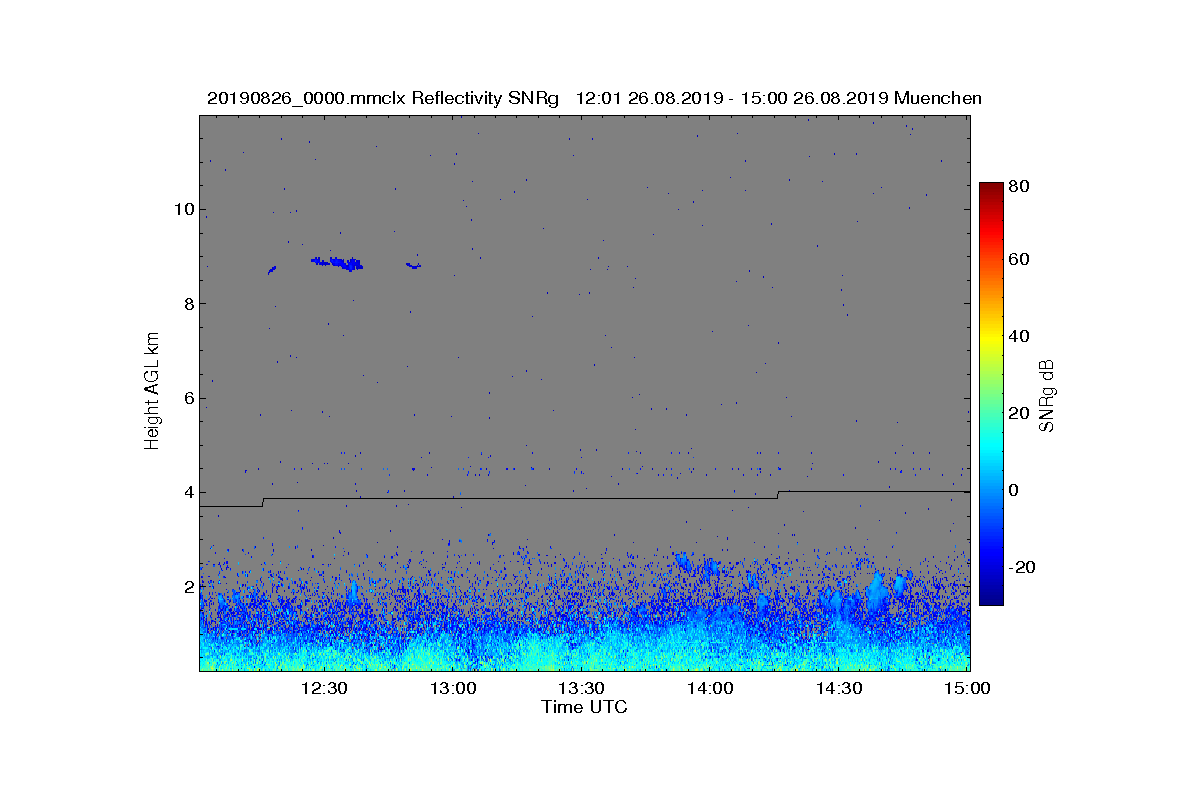
Task: Click the 14:00 time tick label
Action: point(710,688)
